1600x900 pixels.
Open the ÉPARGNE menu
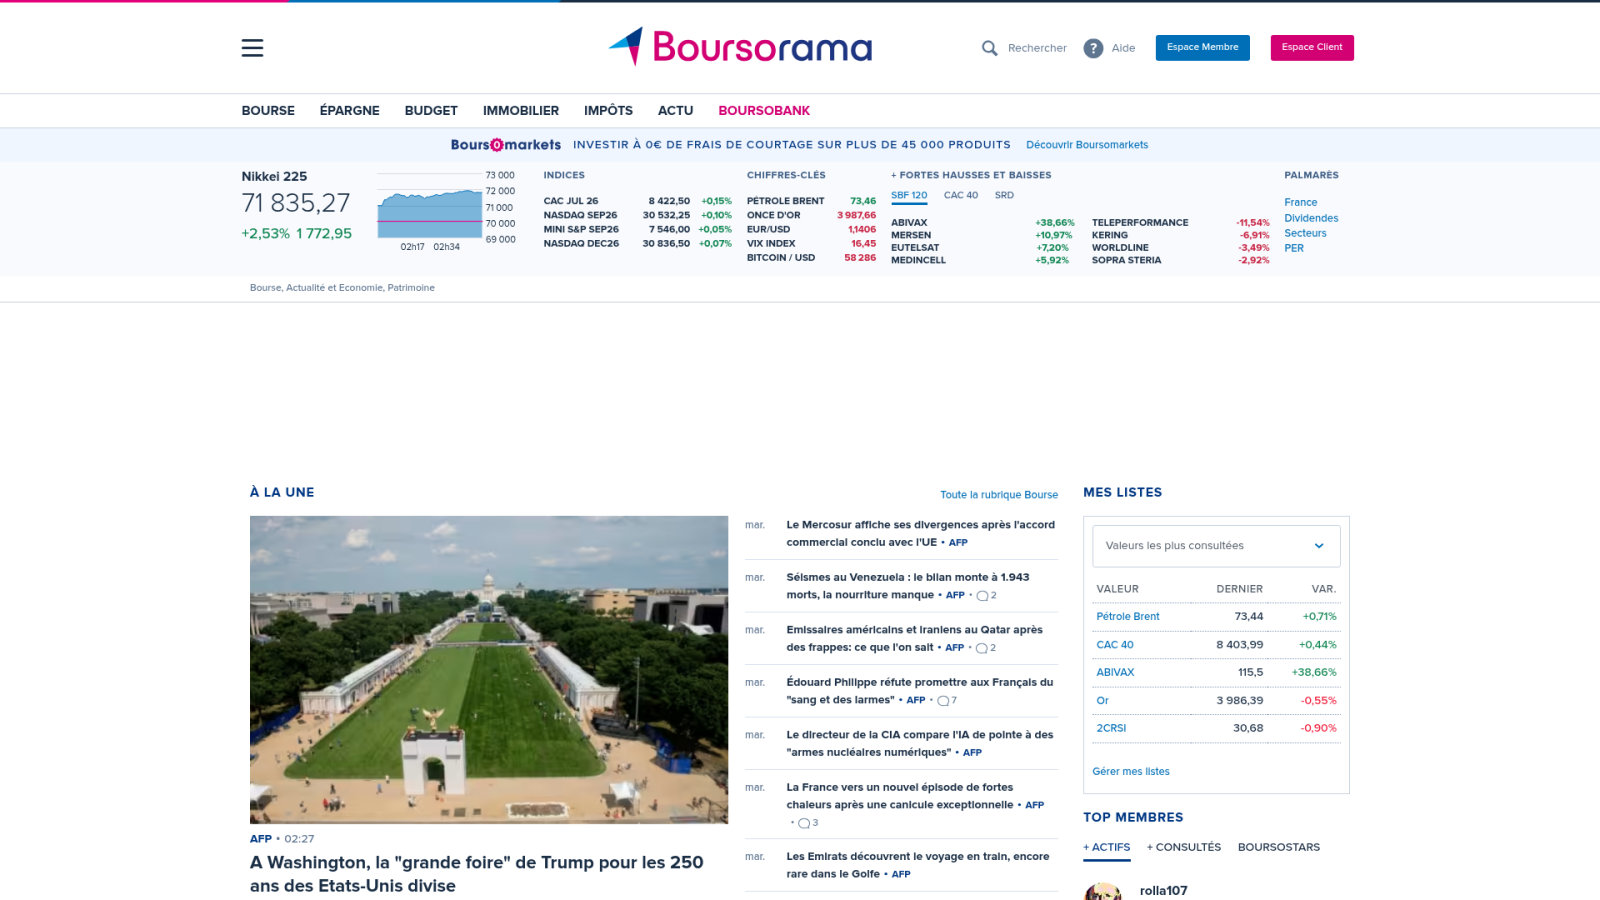click(x=349, y=111)
